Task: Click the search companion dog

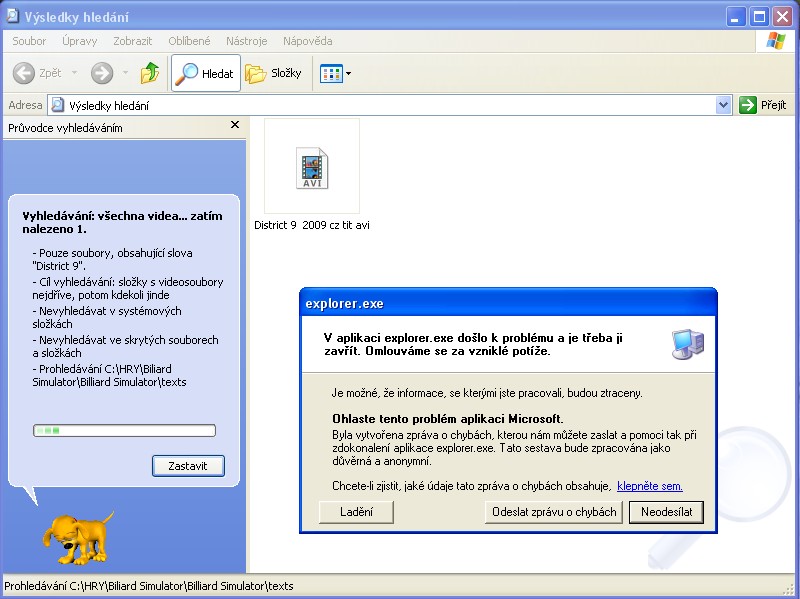Action: tap(78, 538)
